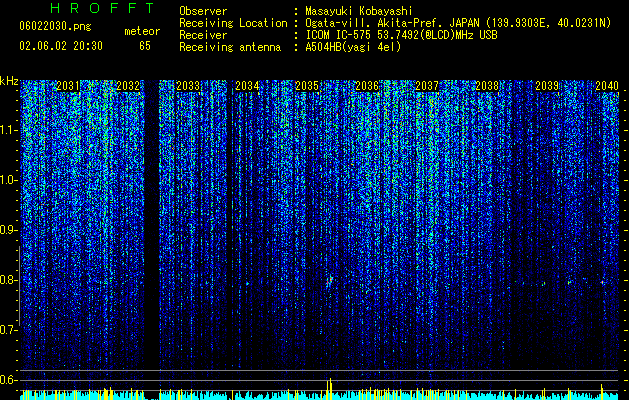Click the 2037 time marker
629x400 pixels.
point(427,86)
